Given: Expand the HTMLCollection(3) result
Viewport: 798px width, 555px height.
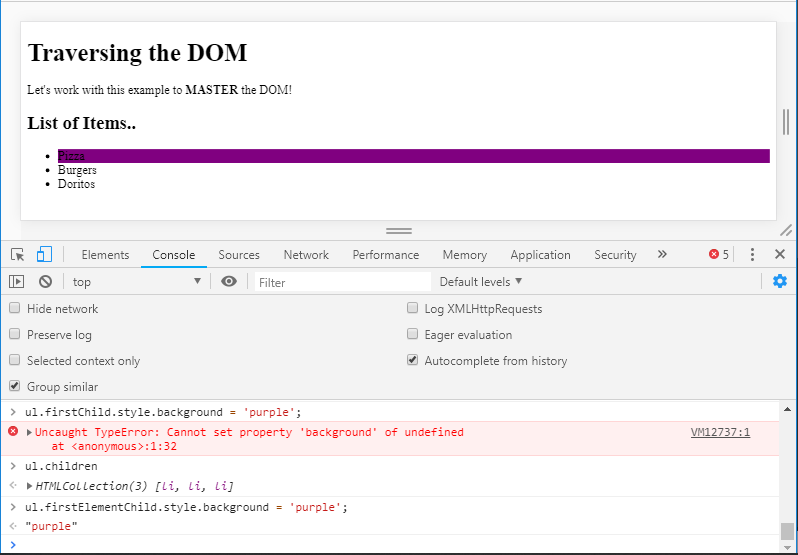Looking at the screenshot, I should coord(30,486).
